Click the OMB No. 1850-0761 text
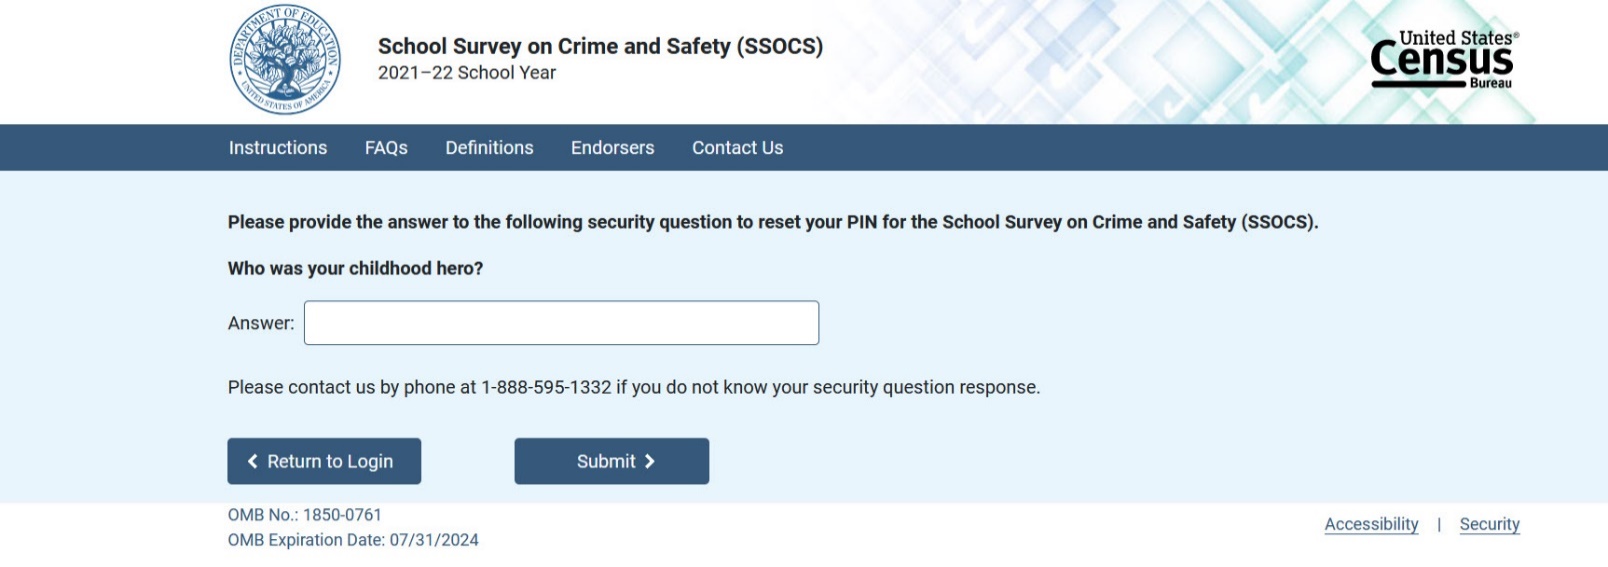Image resolution: width=1608 pixels, height=567 pixels. [x=305, y=515]
